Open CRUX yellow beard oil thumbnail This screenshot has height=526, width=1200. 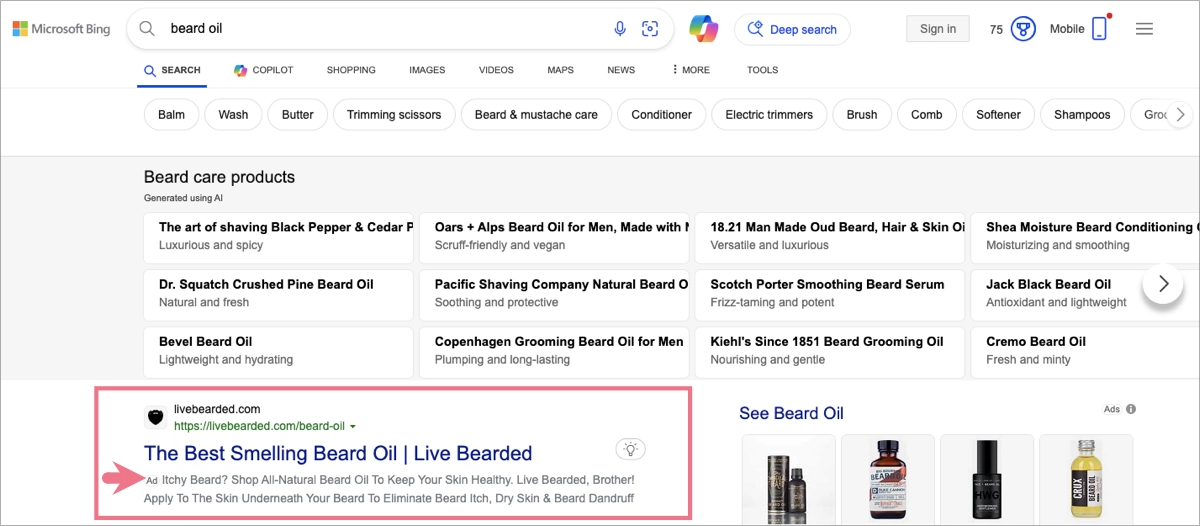1086,481
